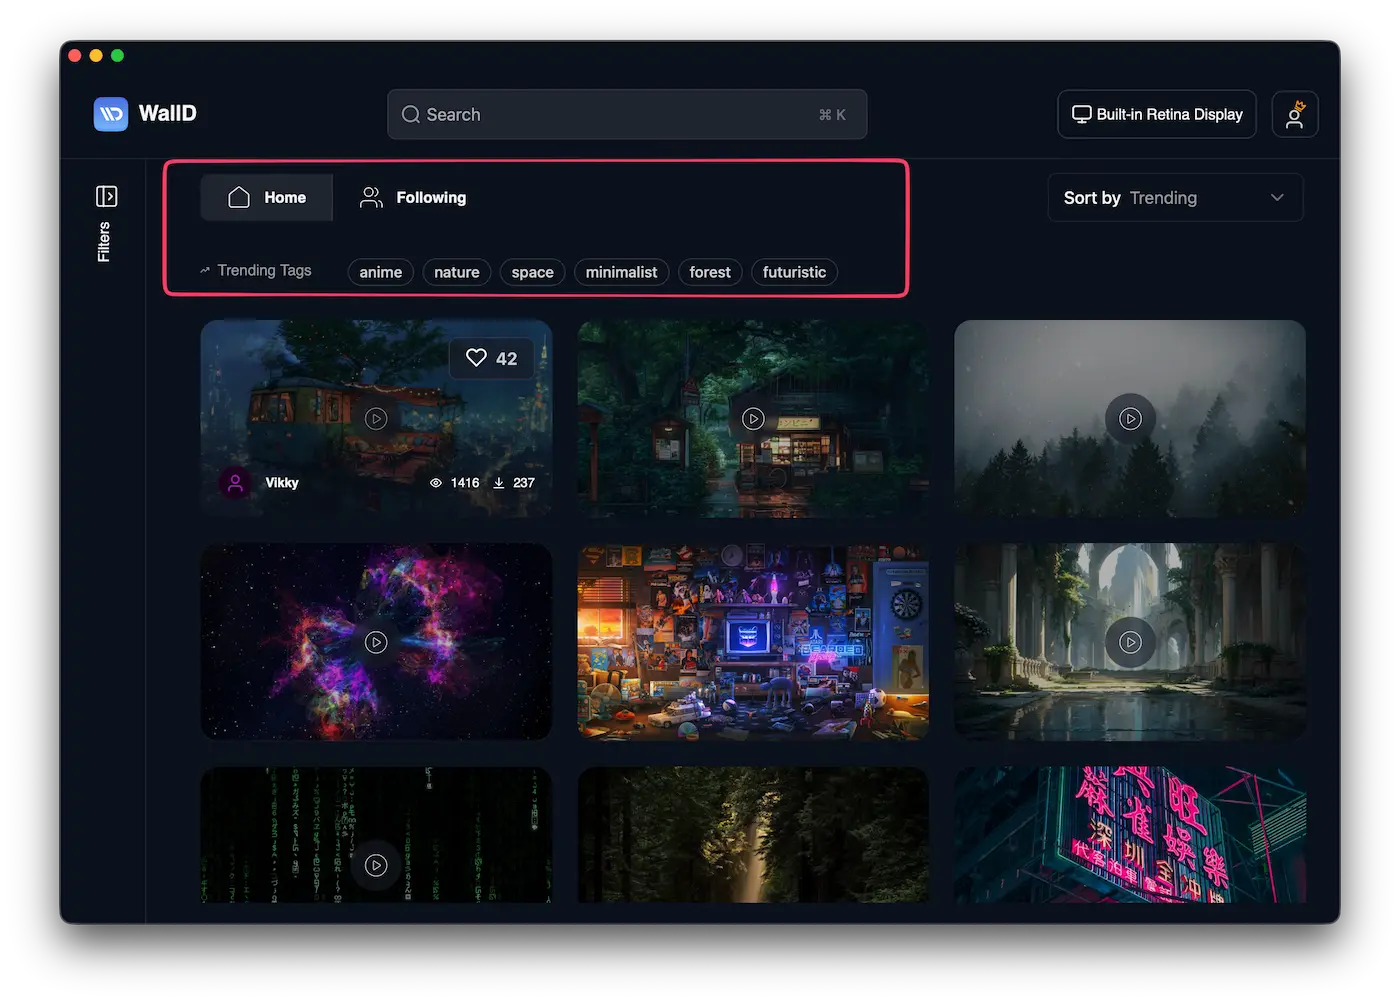The width and height of the screenshot is (1400, 1003).
Task: Open the Sort by Trending dropdown
Action: click(1175, 198)
